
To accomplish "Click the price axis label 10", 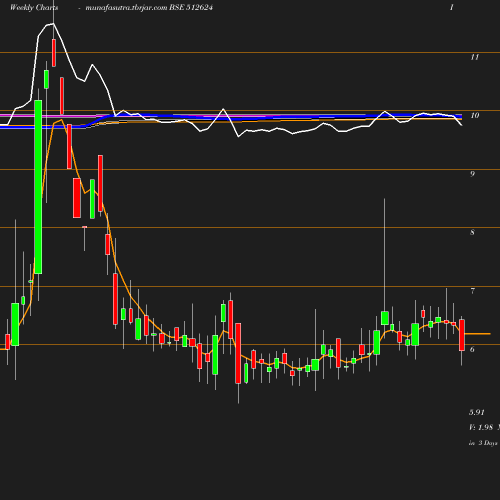I will (475, 116).
